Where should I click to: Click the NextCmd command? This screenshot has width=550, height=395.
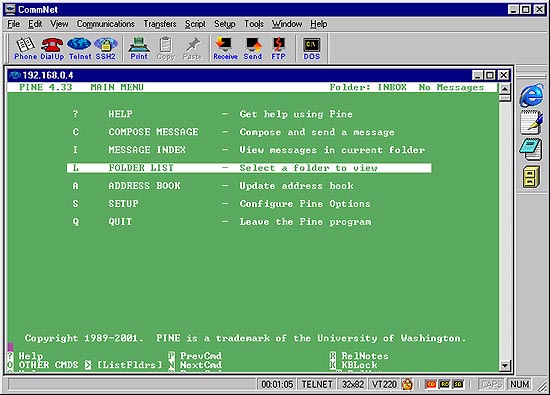tap(201, 365)
